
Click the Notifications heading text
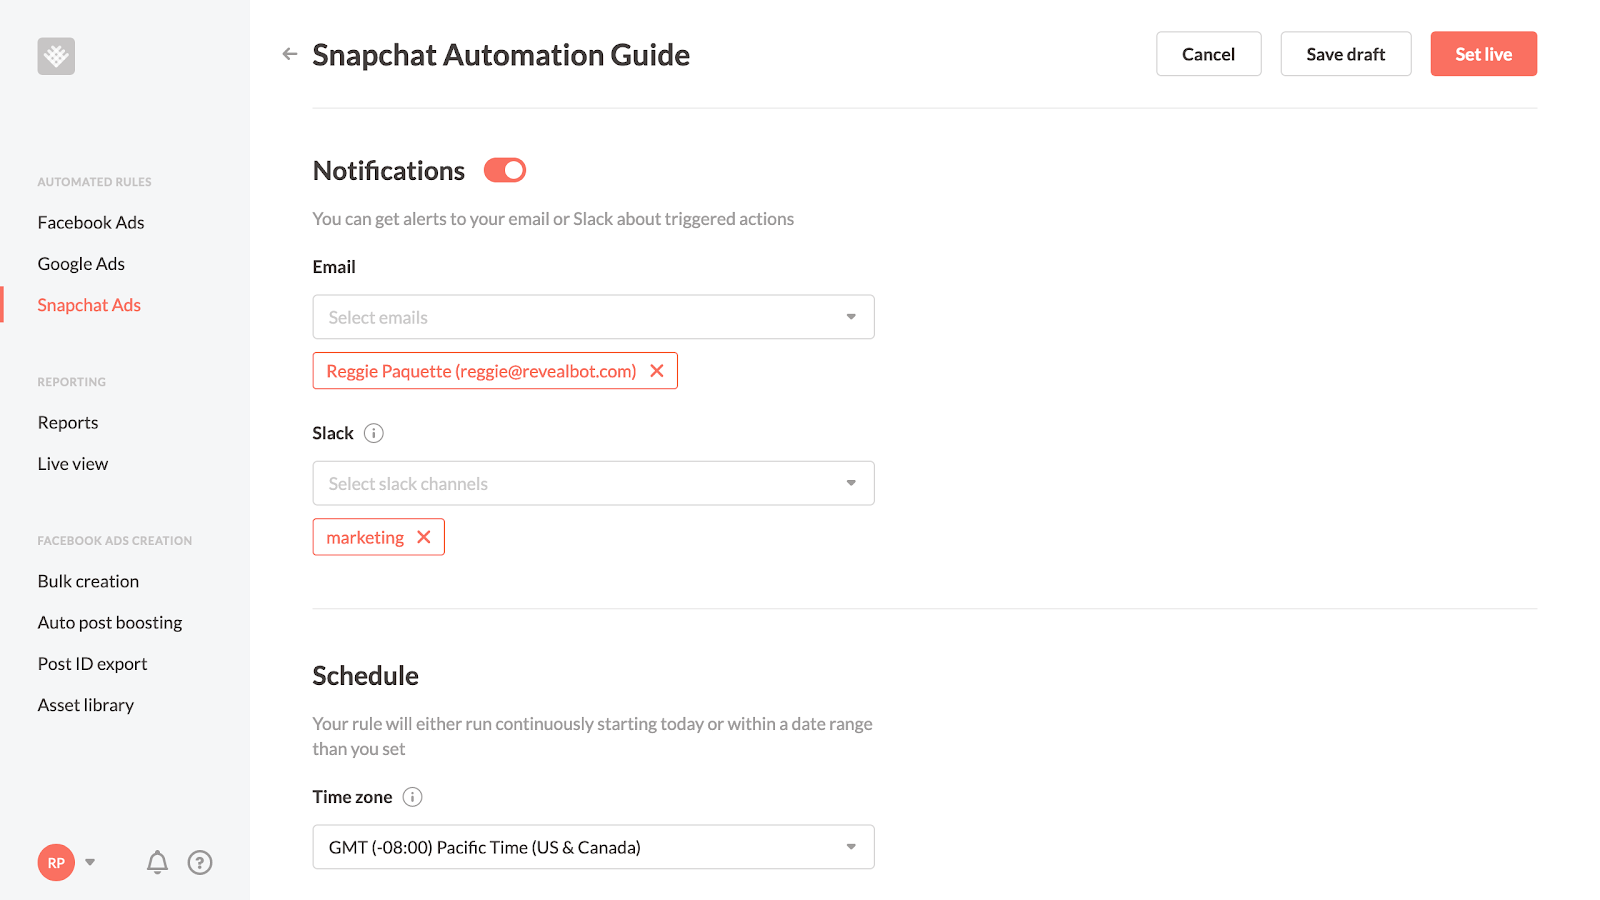(x=389, y=171)
